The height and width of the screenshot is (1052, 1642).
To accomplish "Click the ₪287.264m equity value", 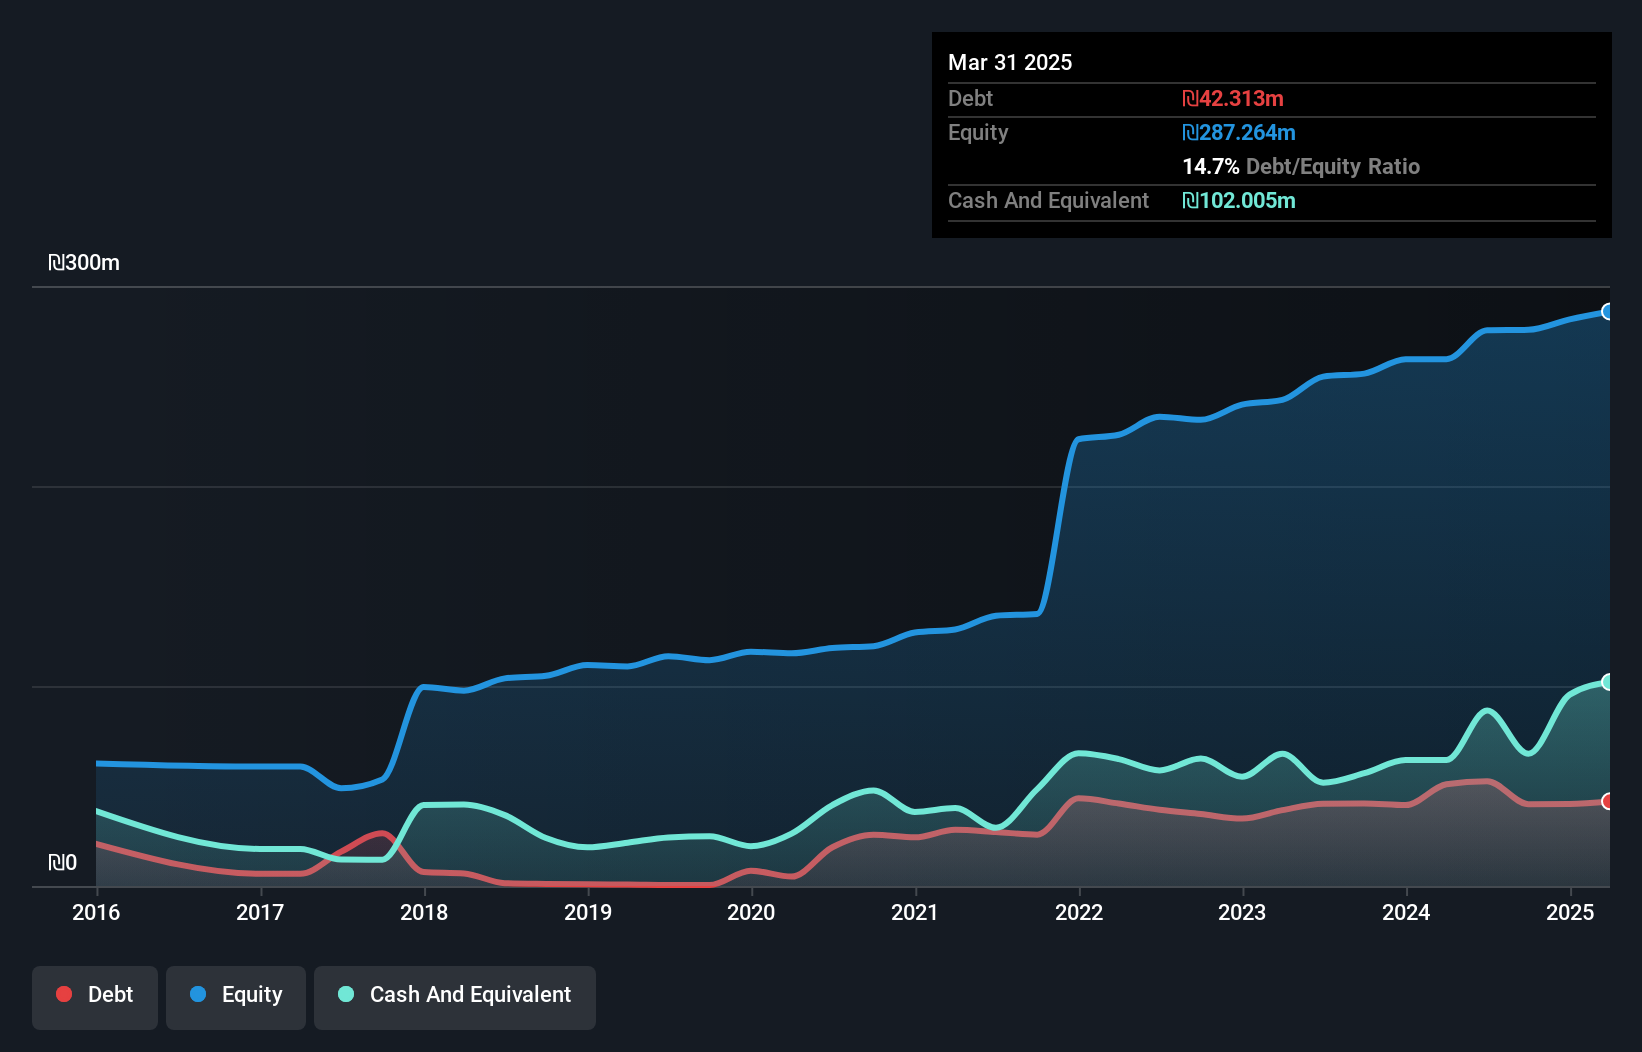I will point(1239,132).
